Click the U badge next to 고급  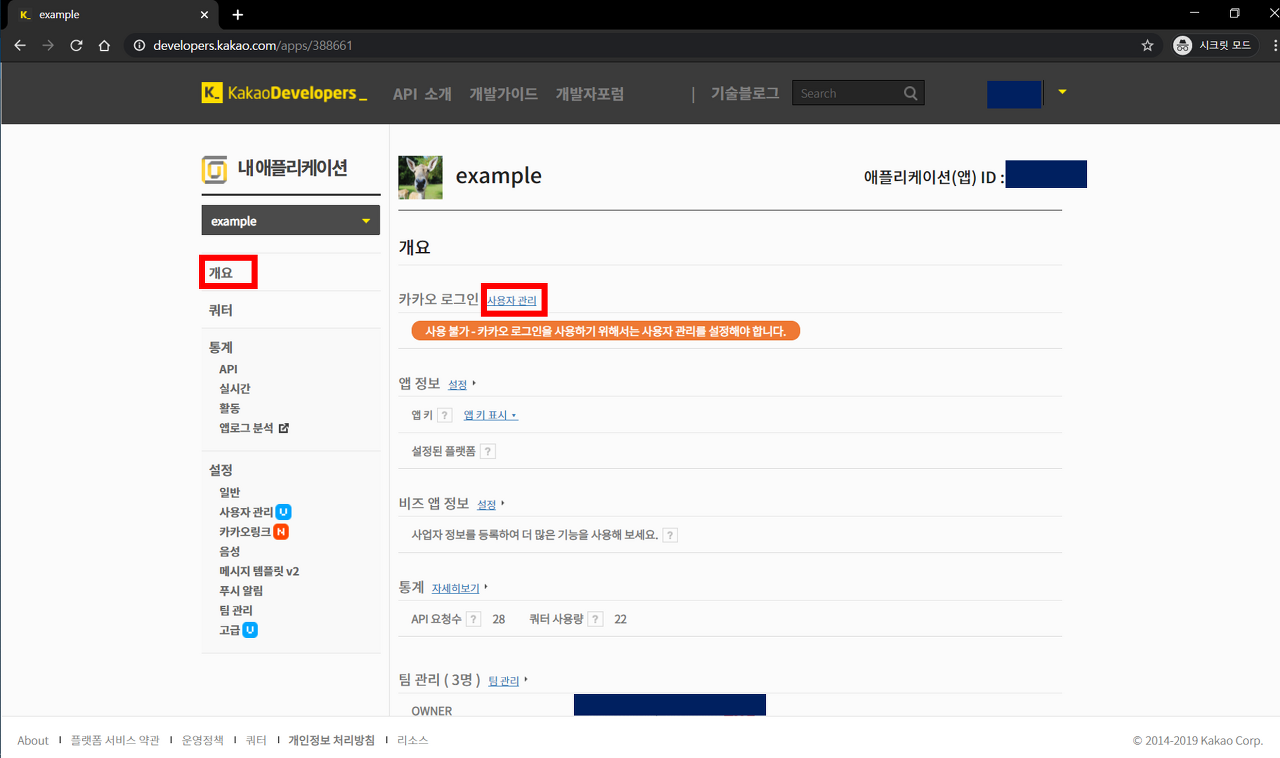coord(250,630)
